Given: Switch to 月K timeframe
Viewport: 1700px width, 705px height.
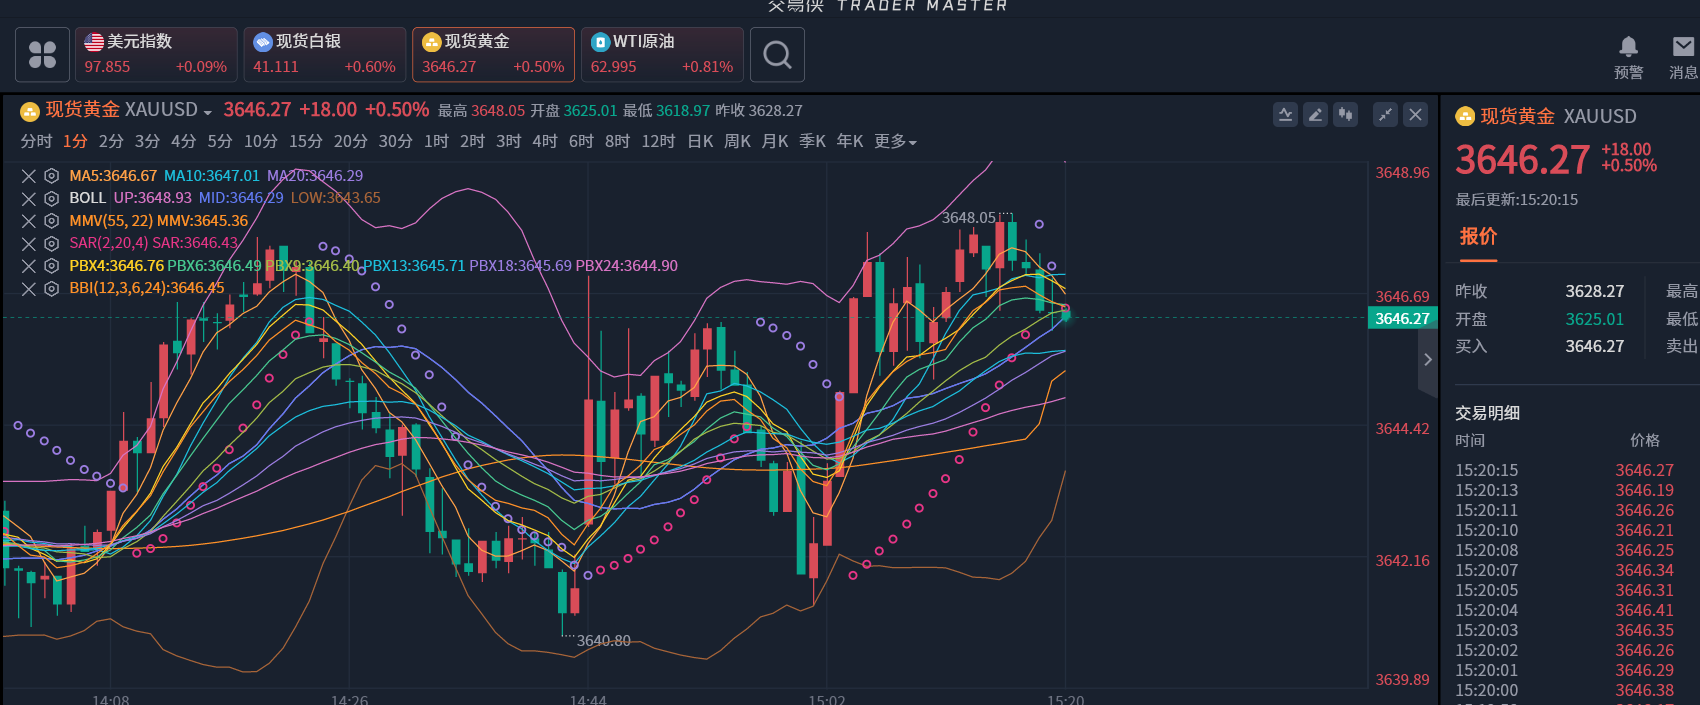Looking at the screenshot, I should pyautogui.click(x=775, y=142).
